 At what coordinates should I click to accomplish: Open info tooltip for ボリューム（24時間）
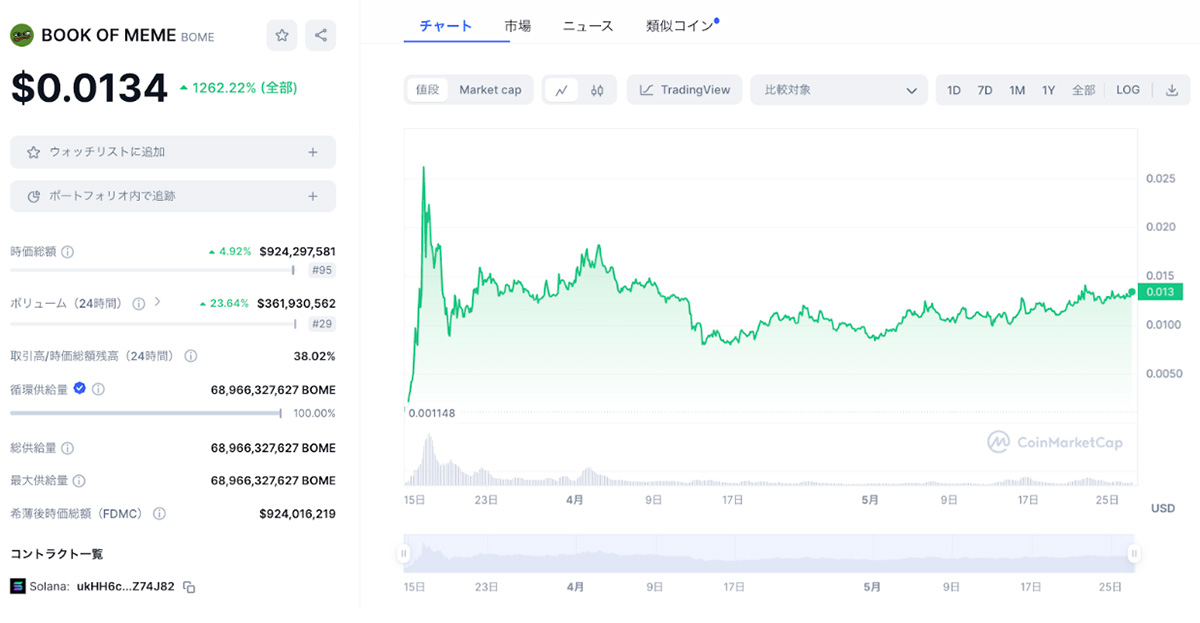point(139,303)
